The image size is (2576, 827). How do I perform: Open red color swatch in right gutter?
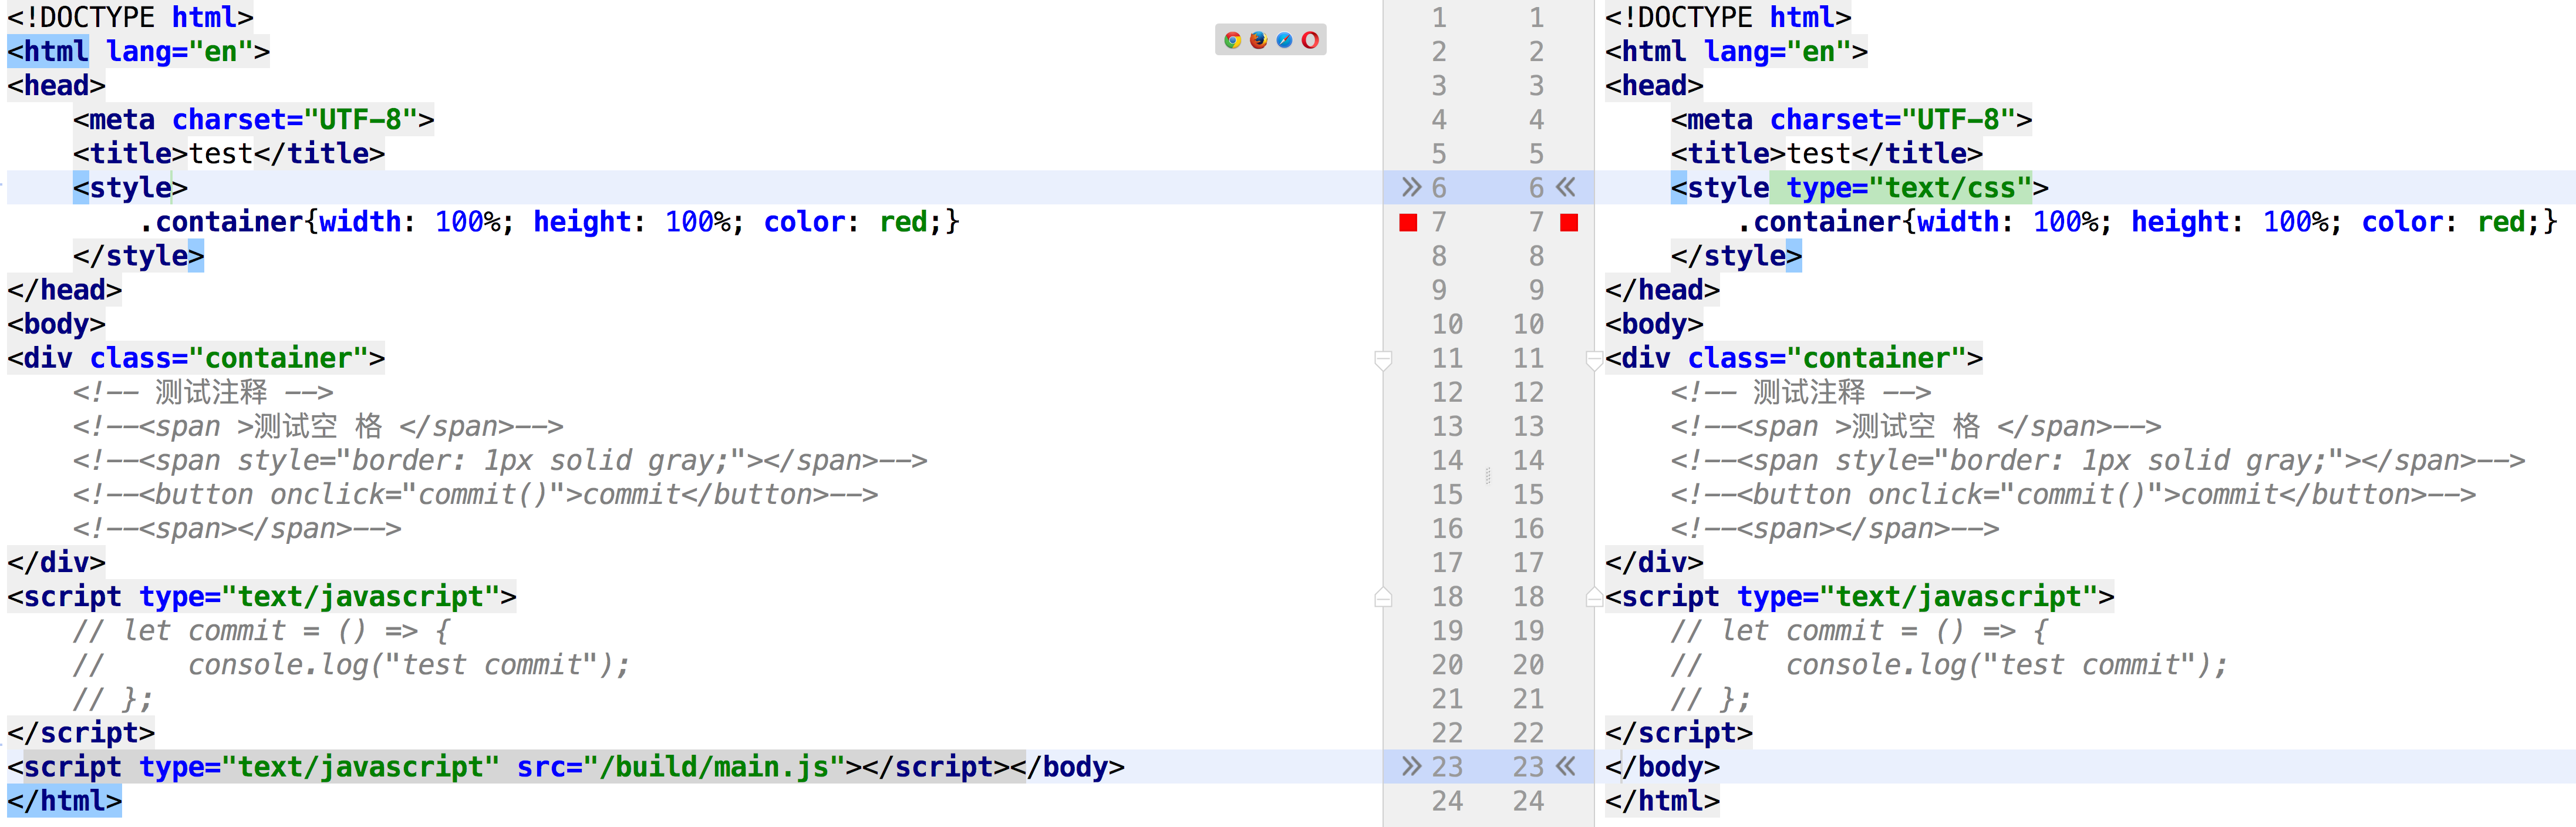(1569, 222)
